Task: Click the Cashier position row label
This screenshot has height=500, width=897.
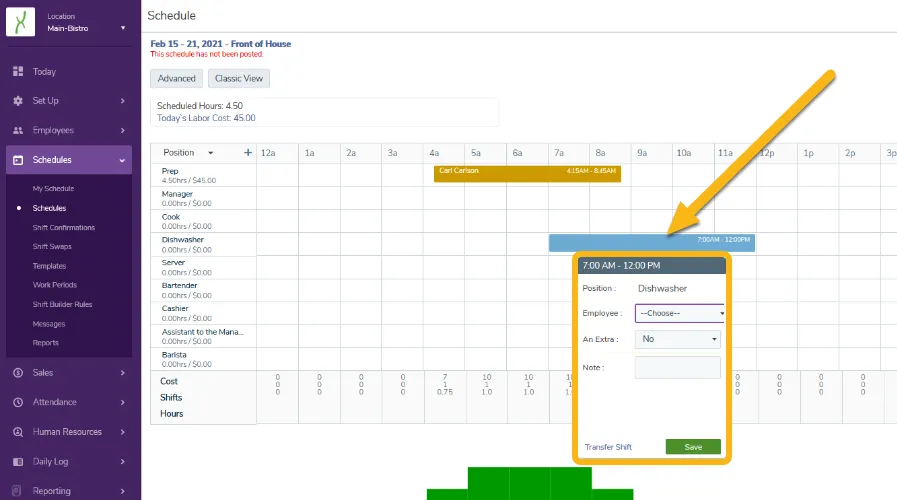Action: pyautogui.click(x=174, y=308)
